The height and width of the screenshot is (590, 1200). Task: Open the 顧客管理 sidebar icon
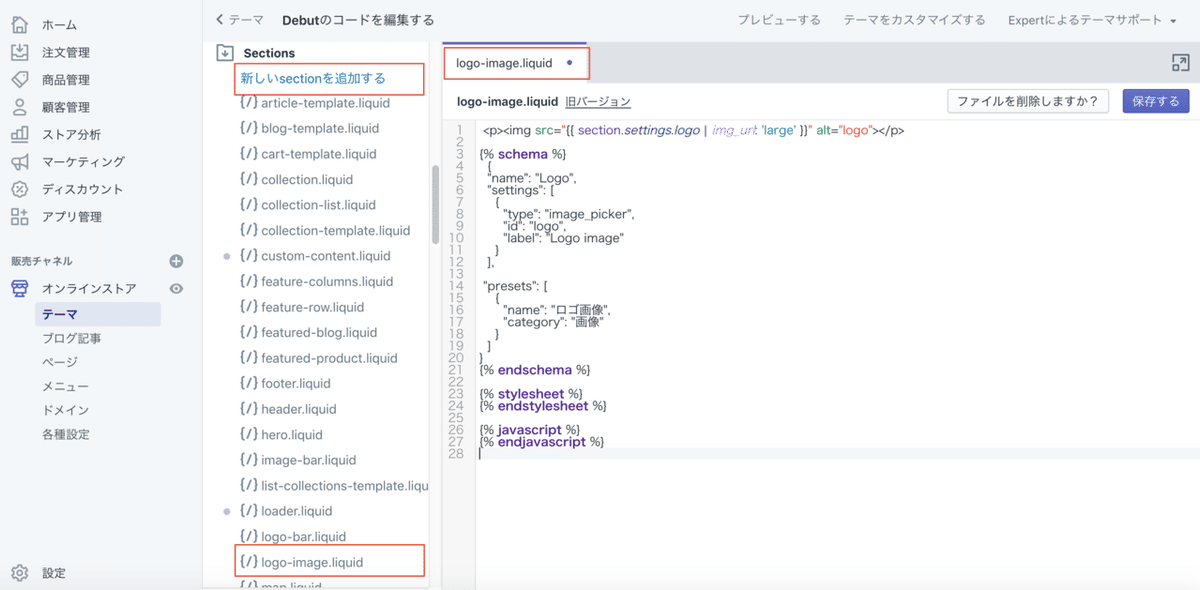click(20, 107)
